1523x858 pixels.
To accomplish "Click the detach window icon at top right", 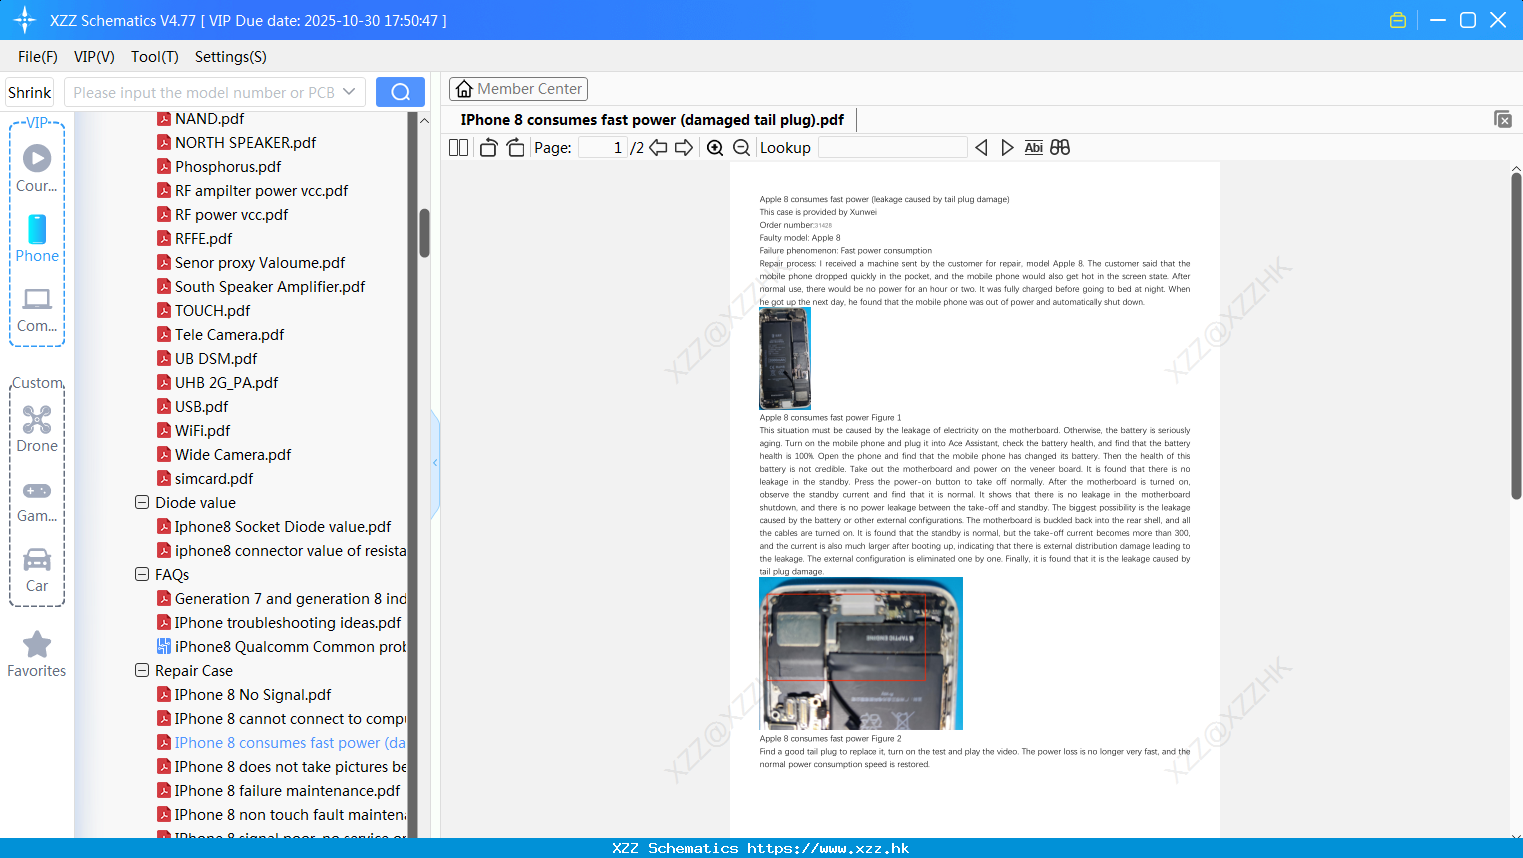I will point(1503,119).
